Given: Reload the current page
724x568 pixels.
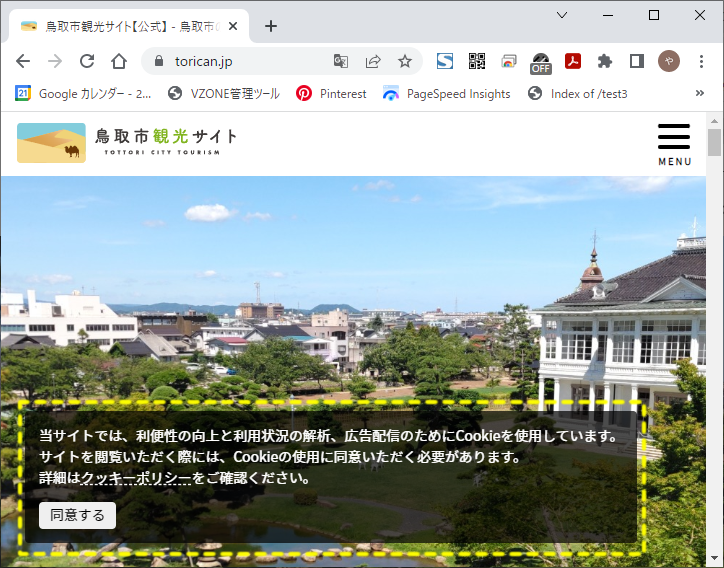Looking at the screenshot, I should [x=87, y=61].
